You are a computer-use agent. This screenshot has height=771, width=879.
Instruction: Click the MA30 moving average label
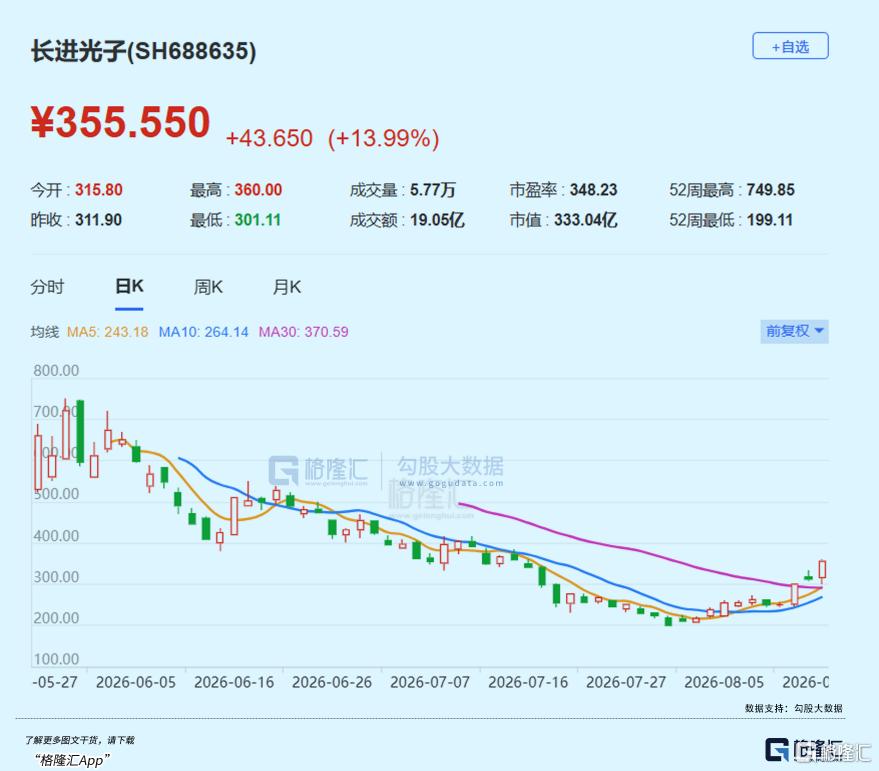coord(303,332)
